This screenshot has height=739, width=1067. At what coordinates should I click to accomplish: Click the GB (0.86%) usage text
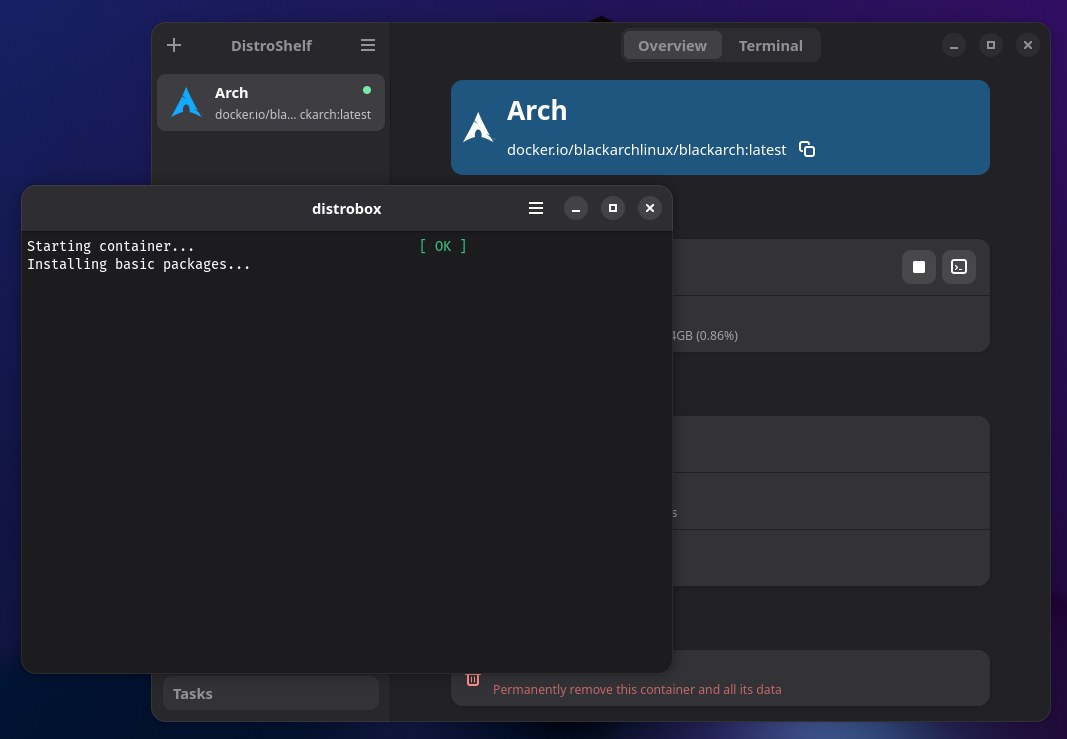705,335
